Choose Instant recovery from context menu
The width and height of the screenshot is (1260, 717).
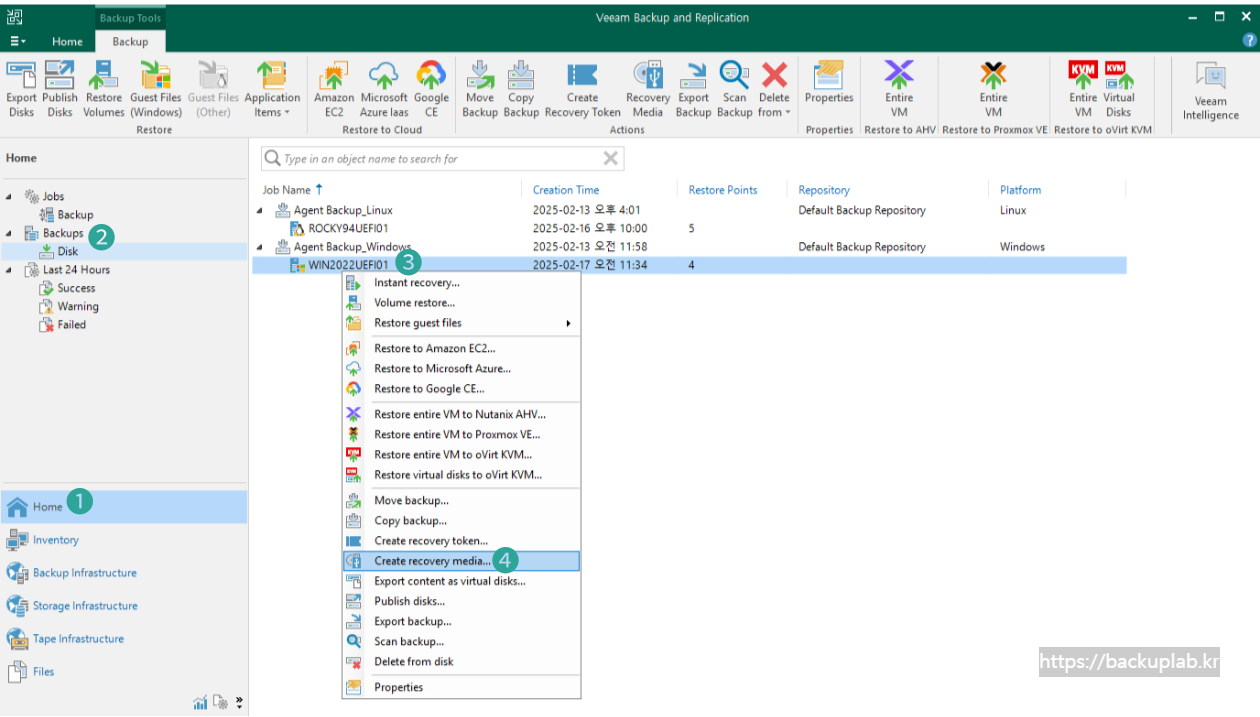(461, 283)
